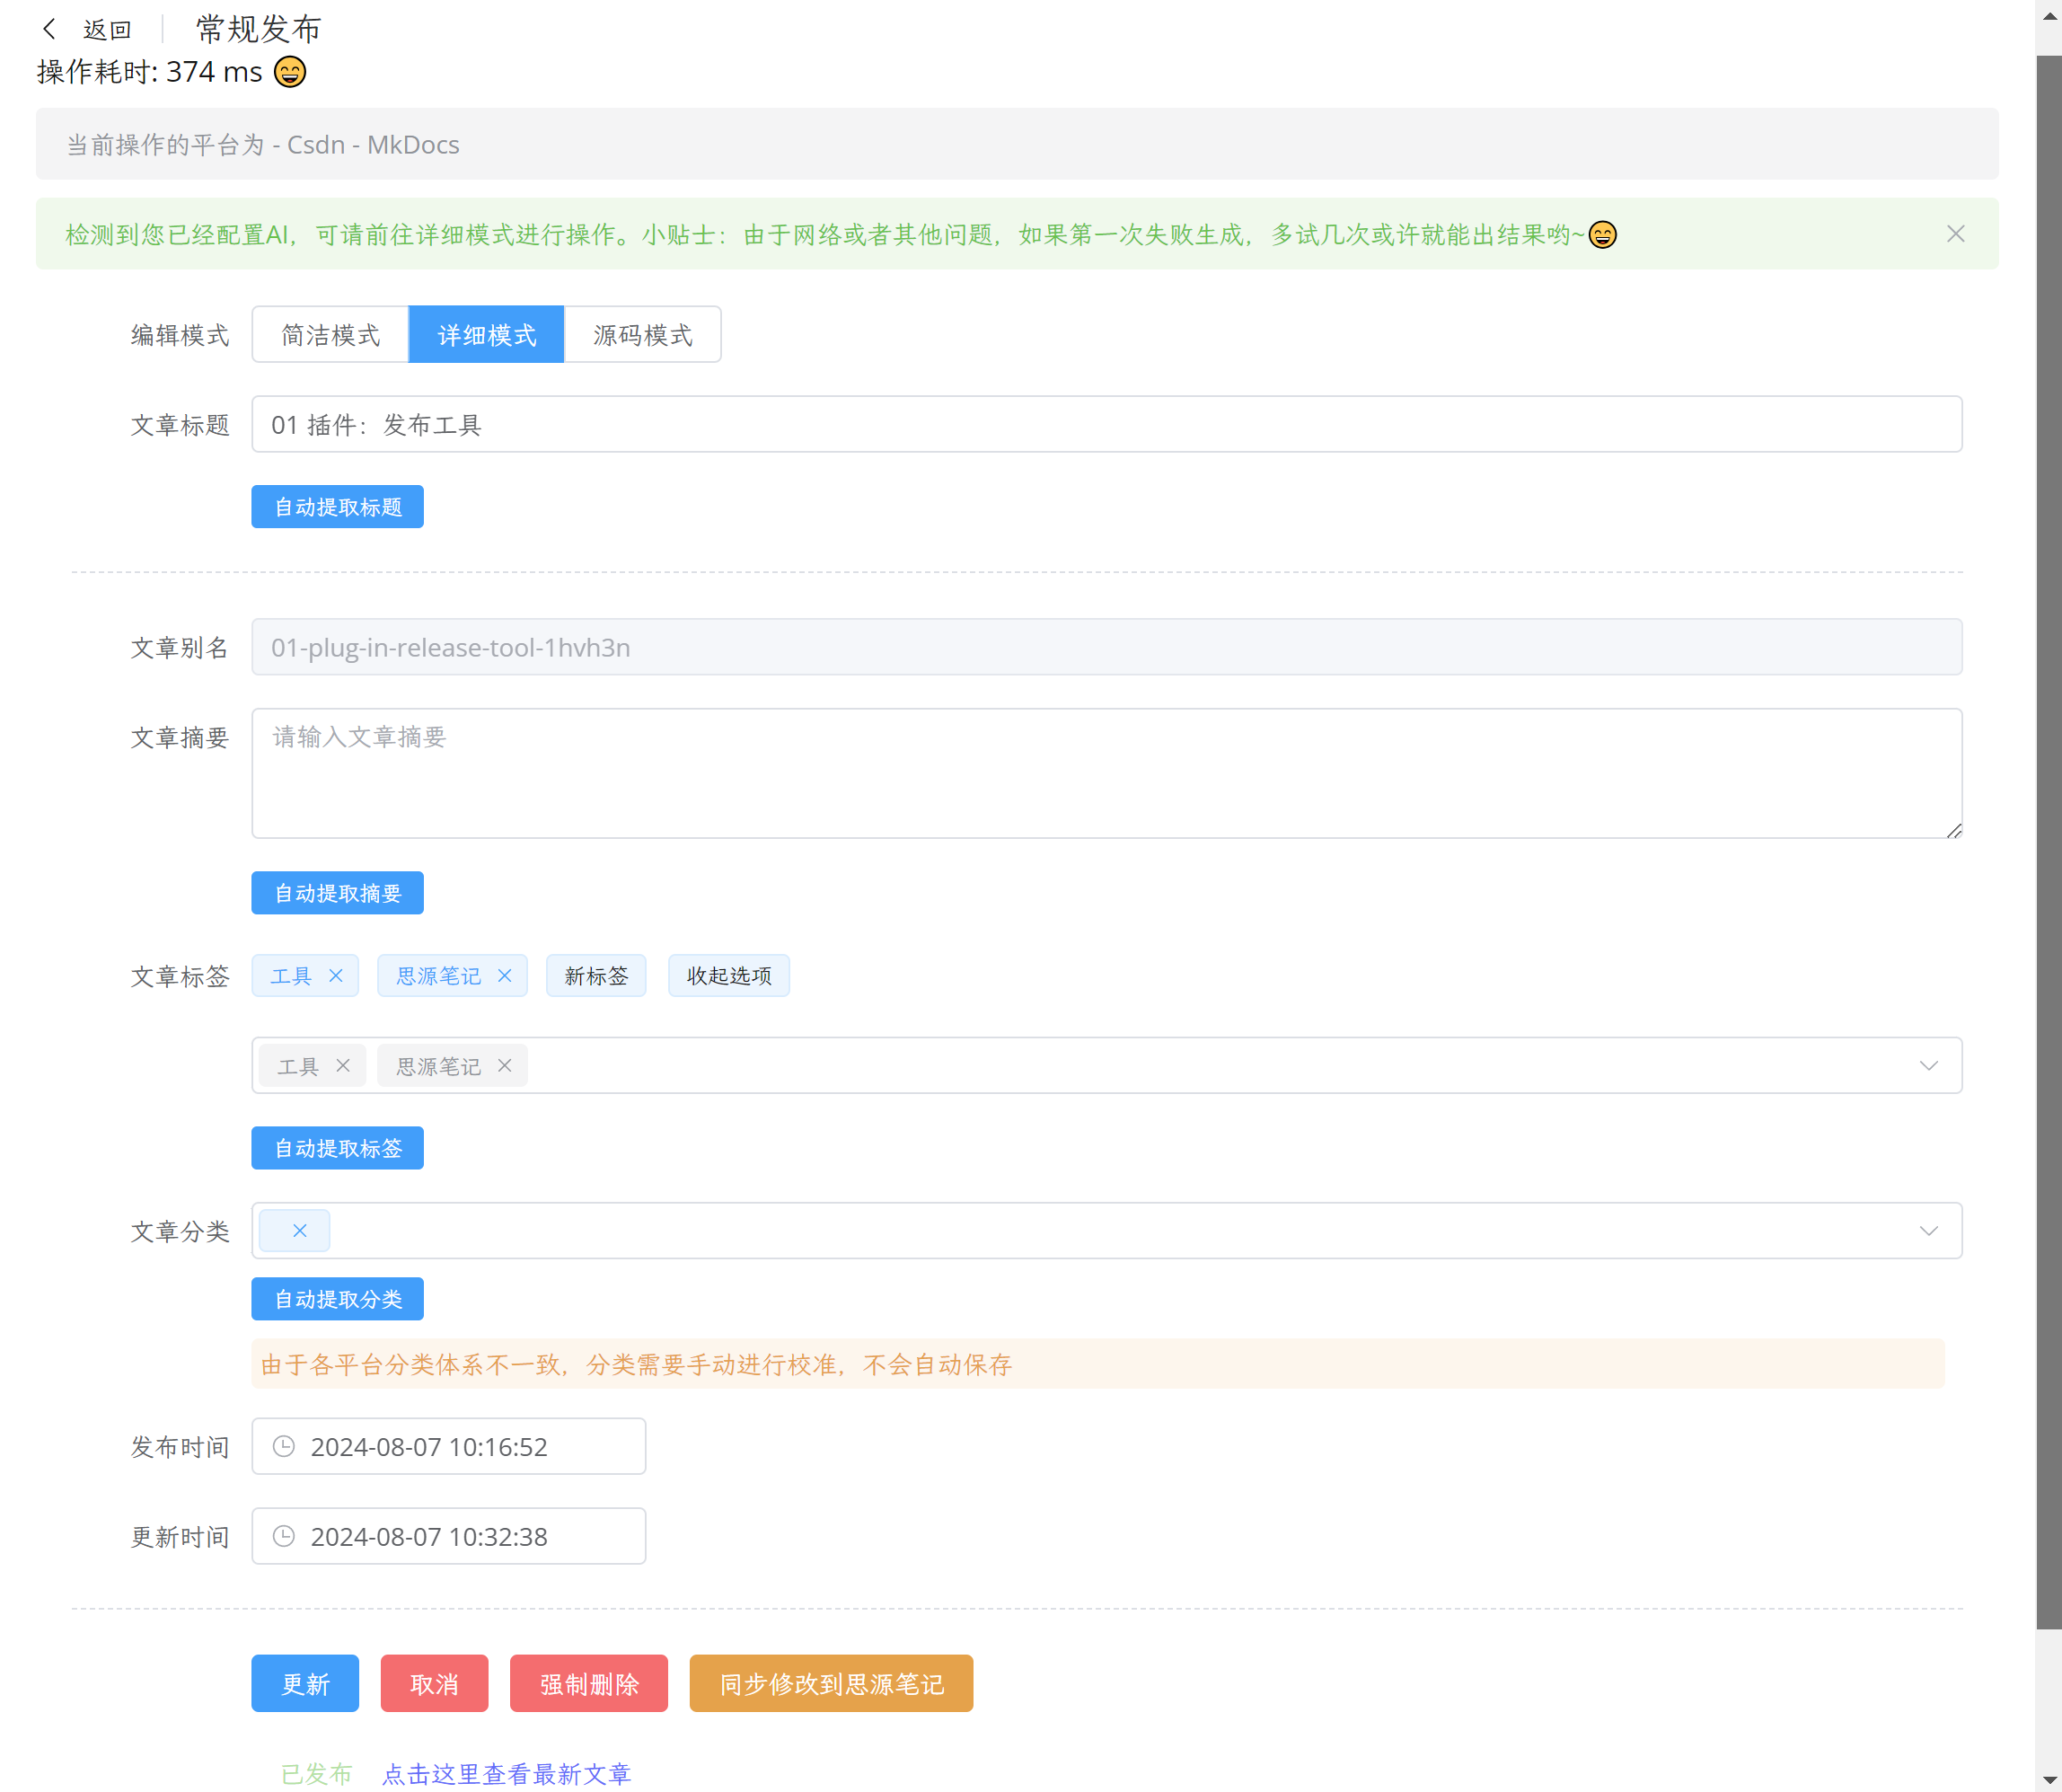Click the back arrow icon next to 返回
The height and width of the screenshot is (1792, 2062).
pyautogui.click(x=49, y=29)
